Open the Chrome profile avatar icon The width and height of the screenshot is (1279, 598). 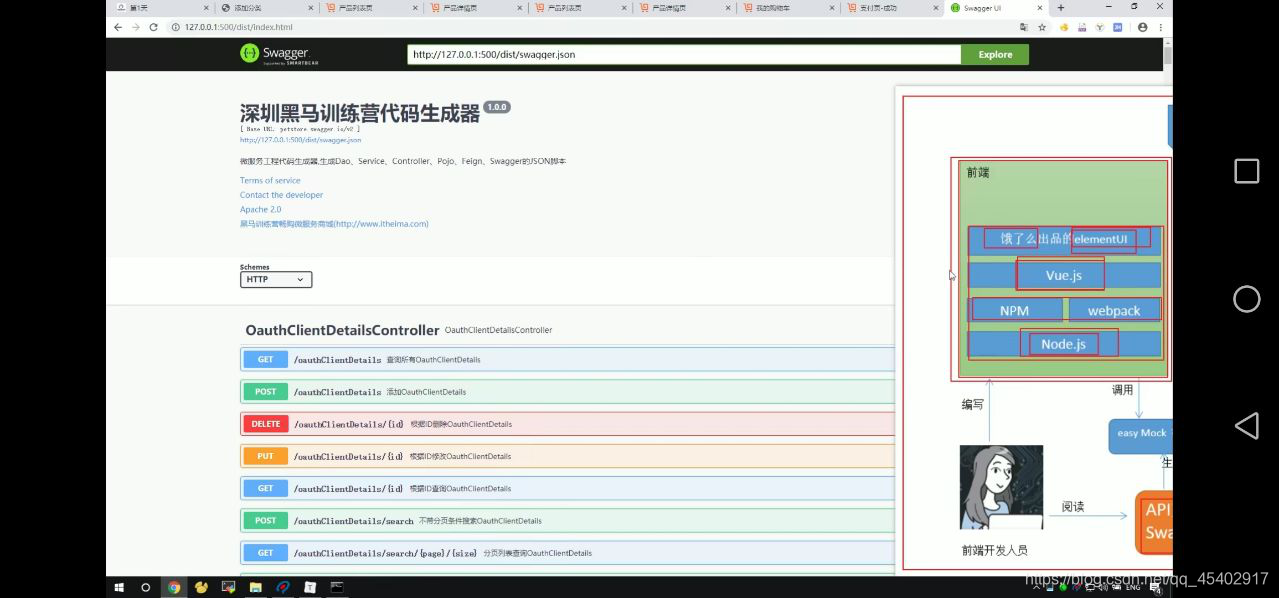[1143, 27]
